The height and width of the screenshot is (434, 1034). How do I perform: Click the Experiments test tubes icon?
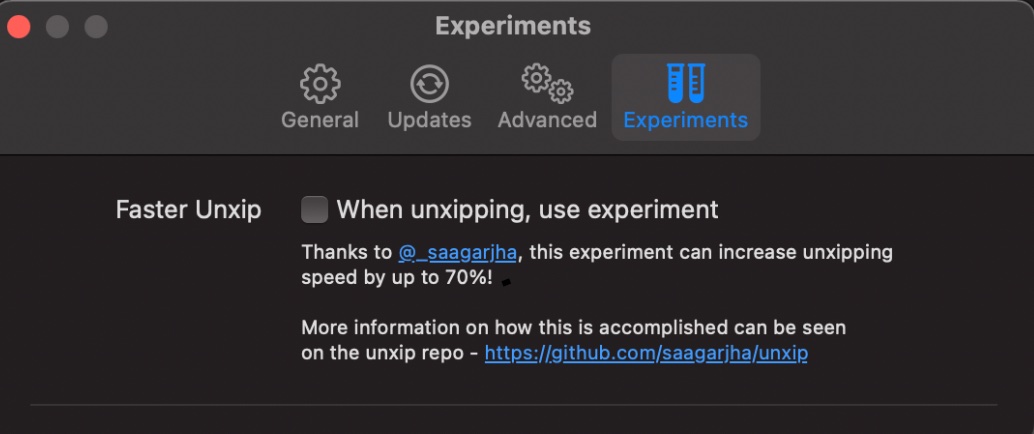[685, 82]
